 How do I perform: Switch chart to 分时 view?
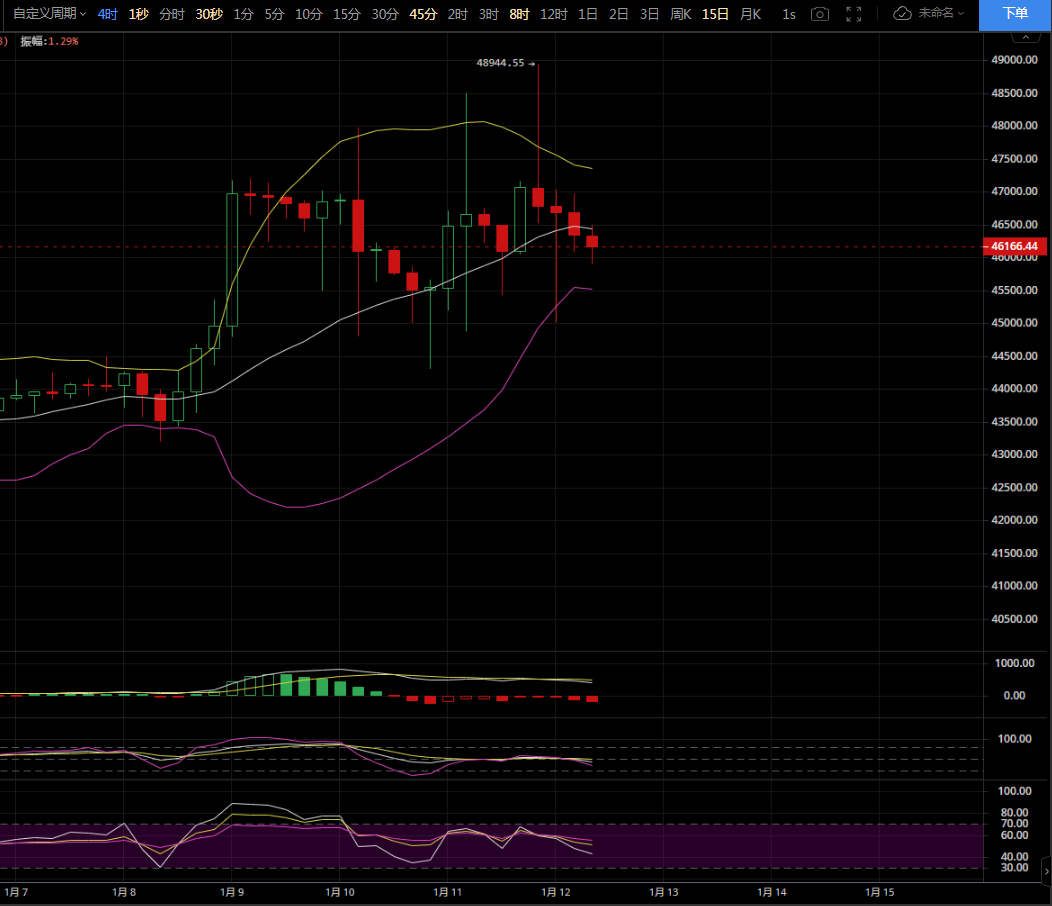click(x=172, y=14)
